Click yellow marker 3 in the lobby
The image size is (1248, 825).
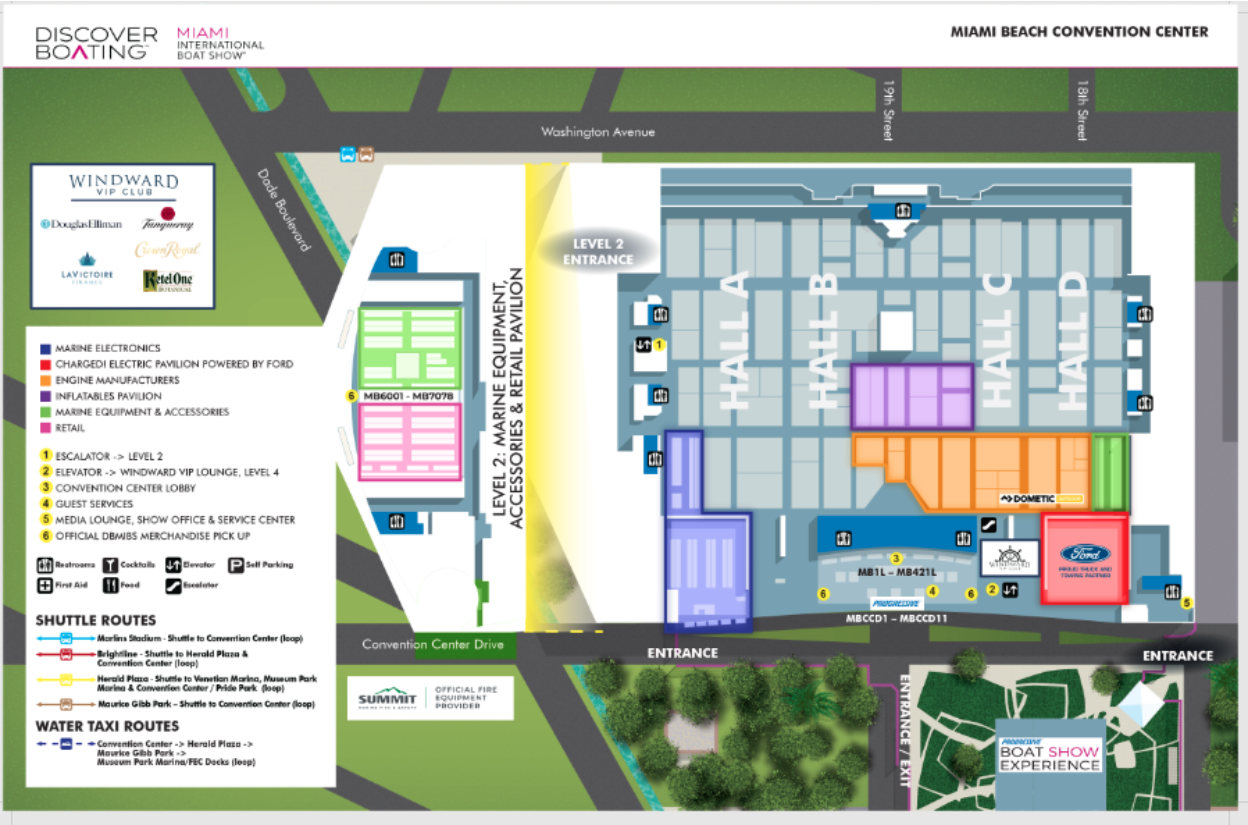[x=897, y=558]
